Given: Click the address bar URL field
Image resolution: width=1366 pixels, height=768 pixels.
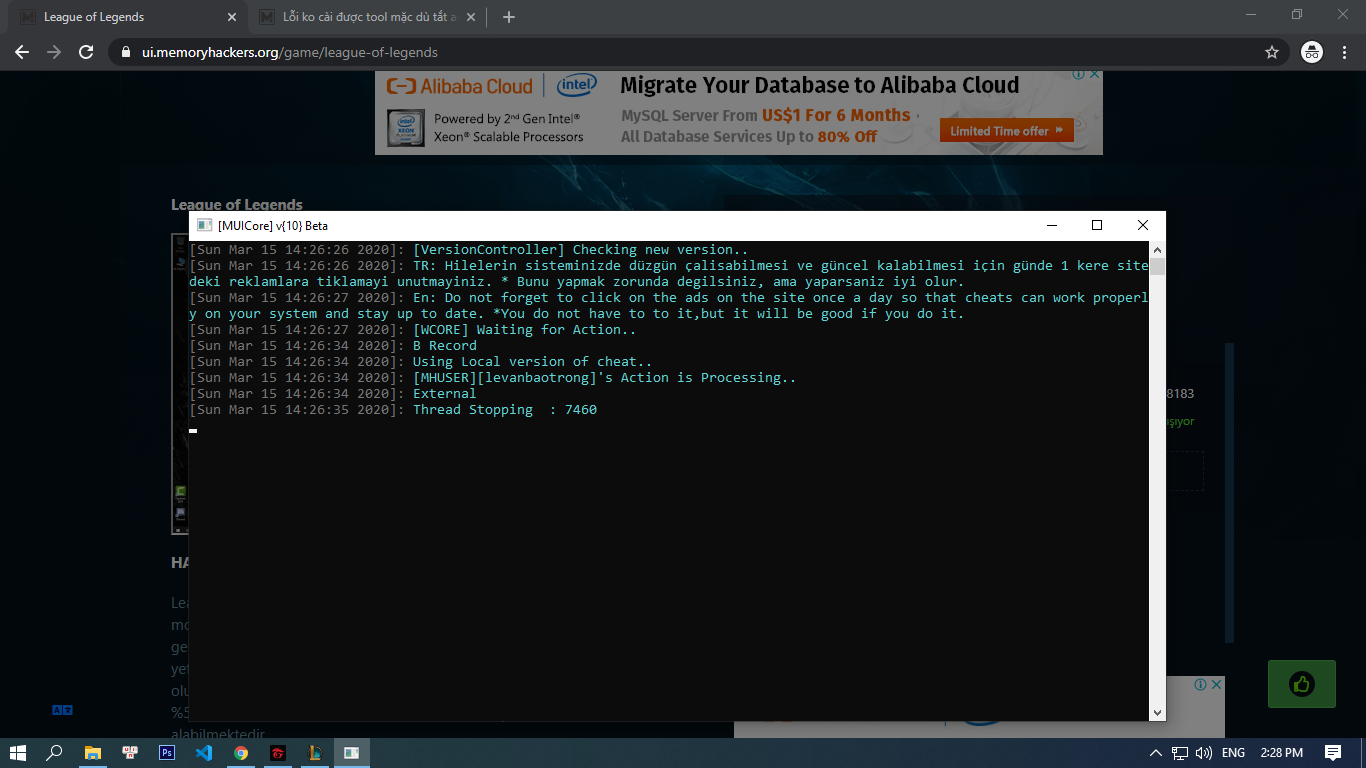Looking at the screenshot, I should 700,52.
